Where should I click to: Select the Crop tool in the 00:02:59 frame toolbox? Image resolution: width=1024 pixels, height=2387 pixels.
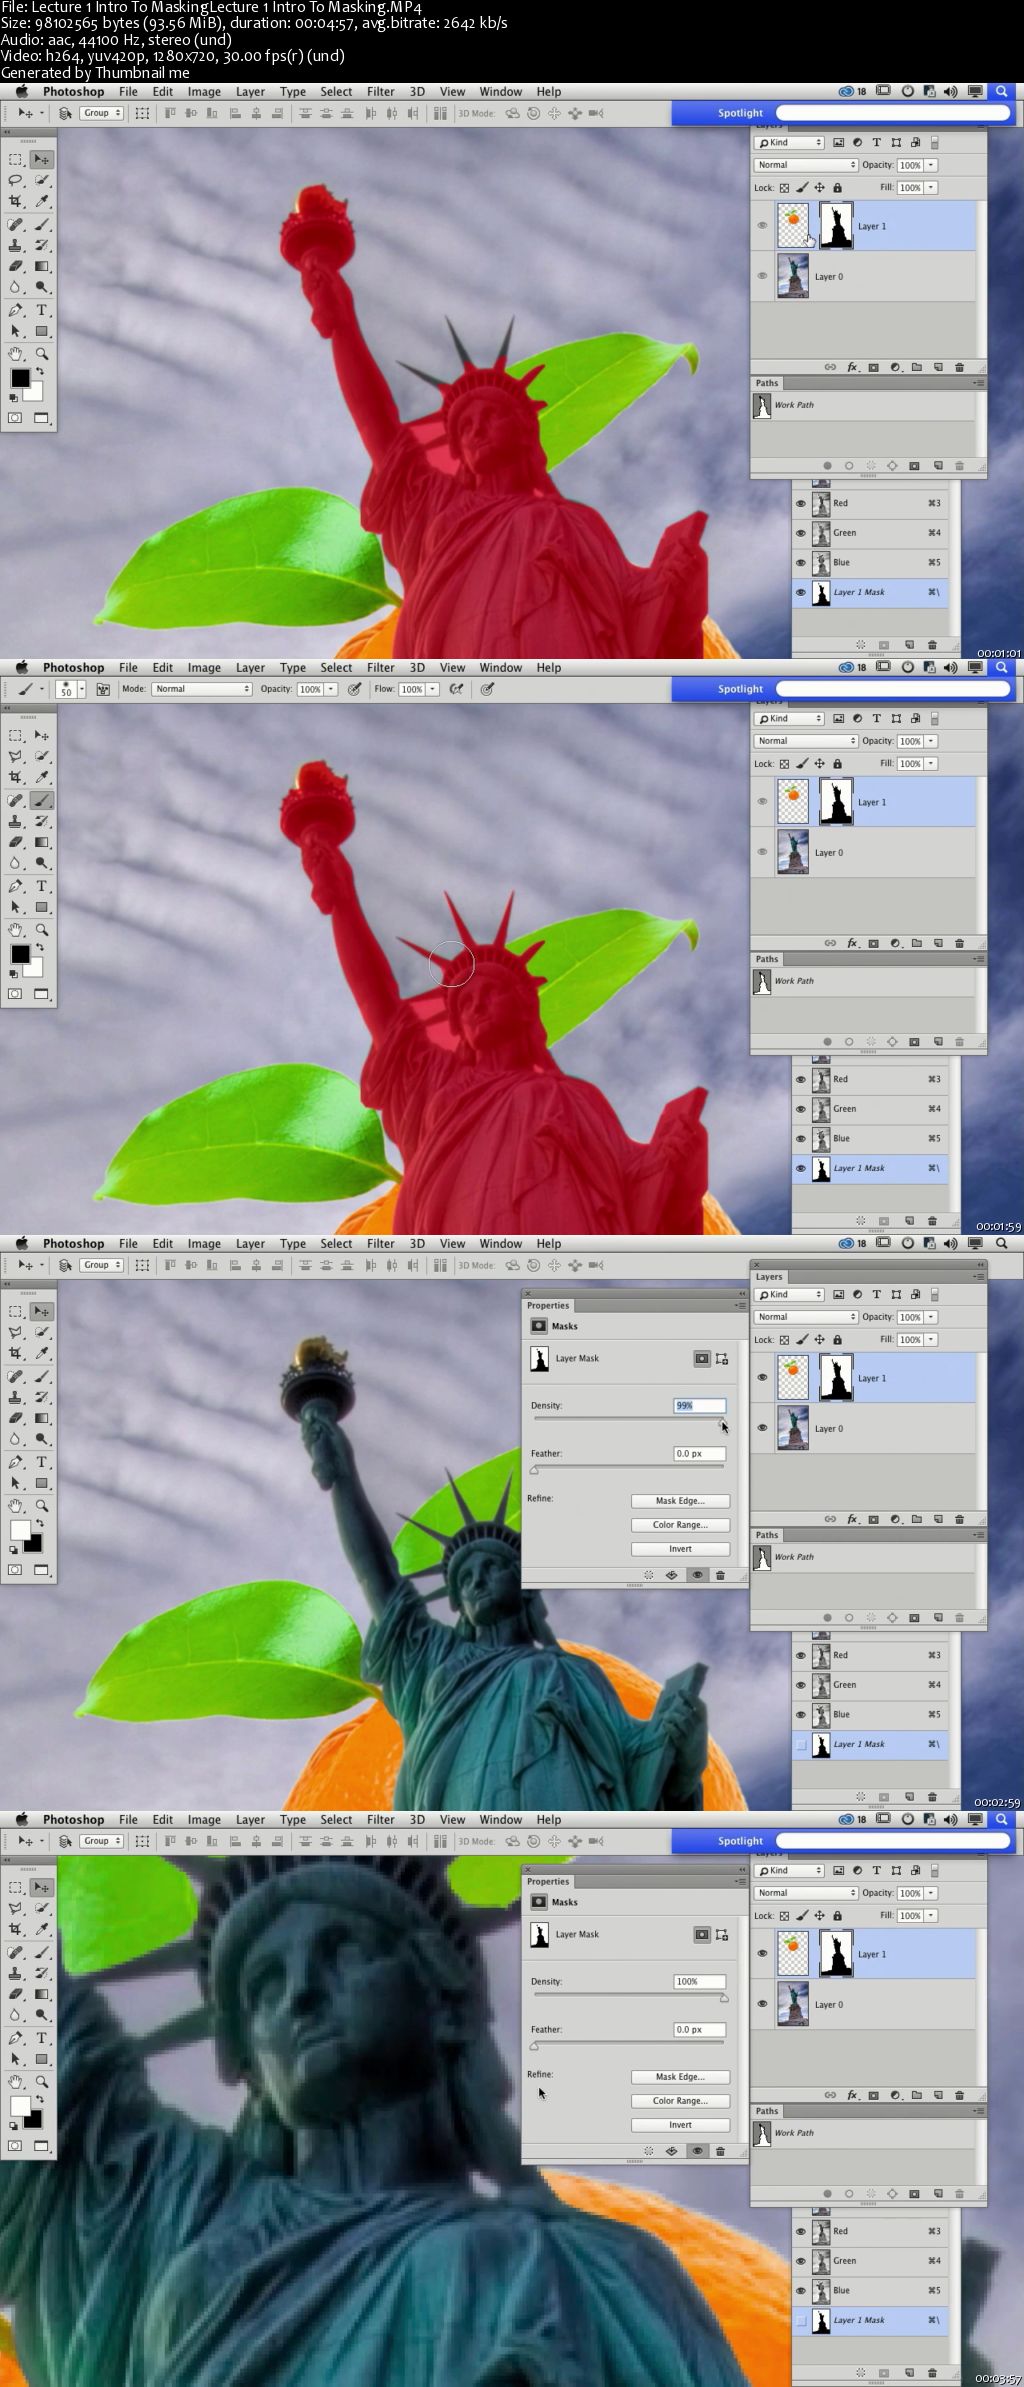point(16,1353)
